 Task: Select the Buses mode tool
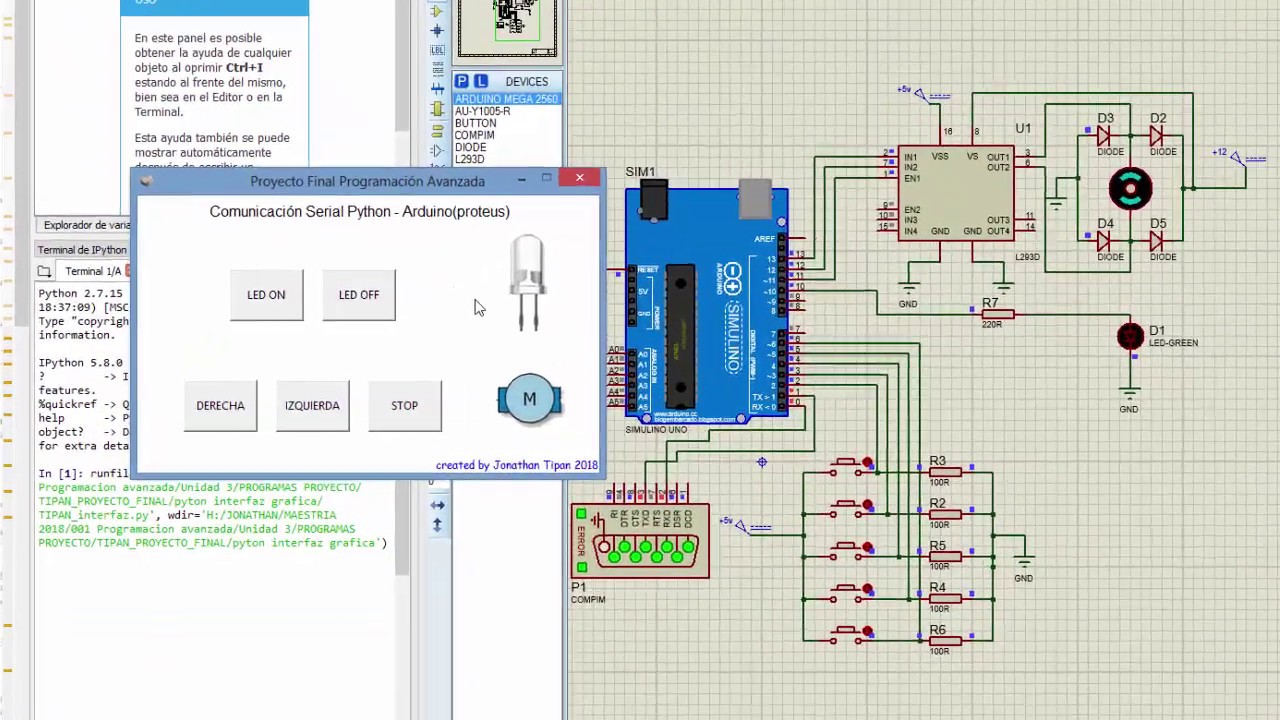click(x=437, y=89)
